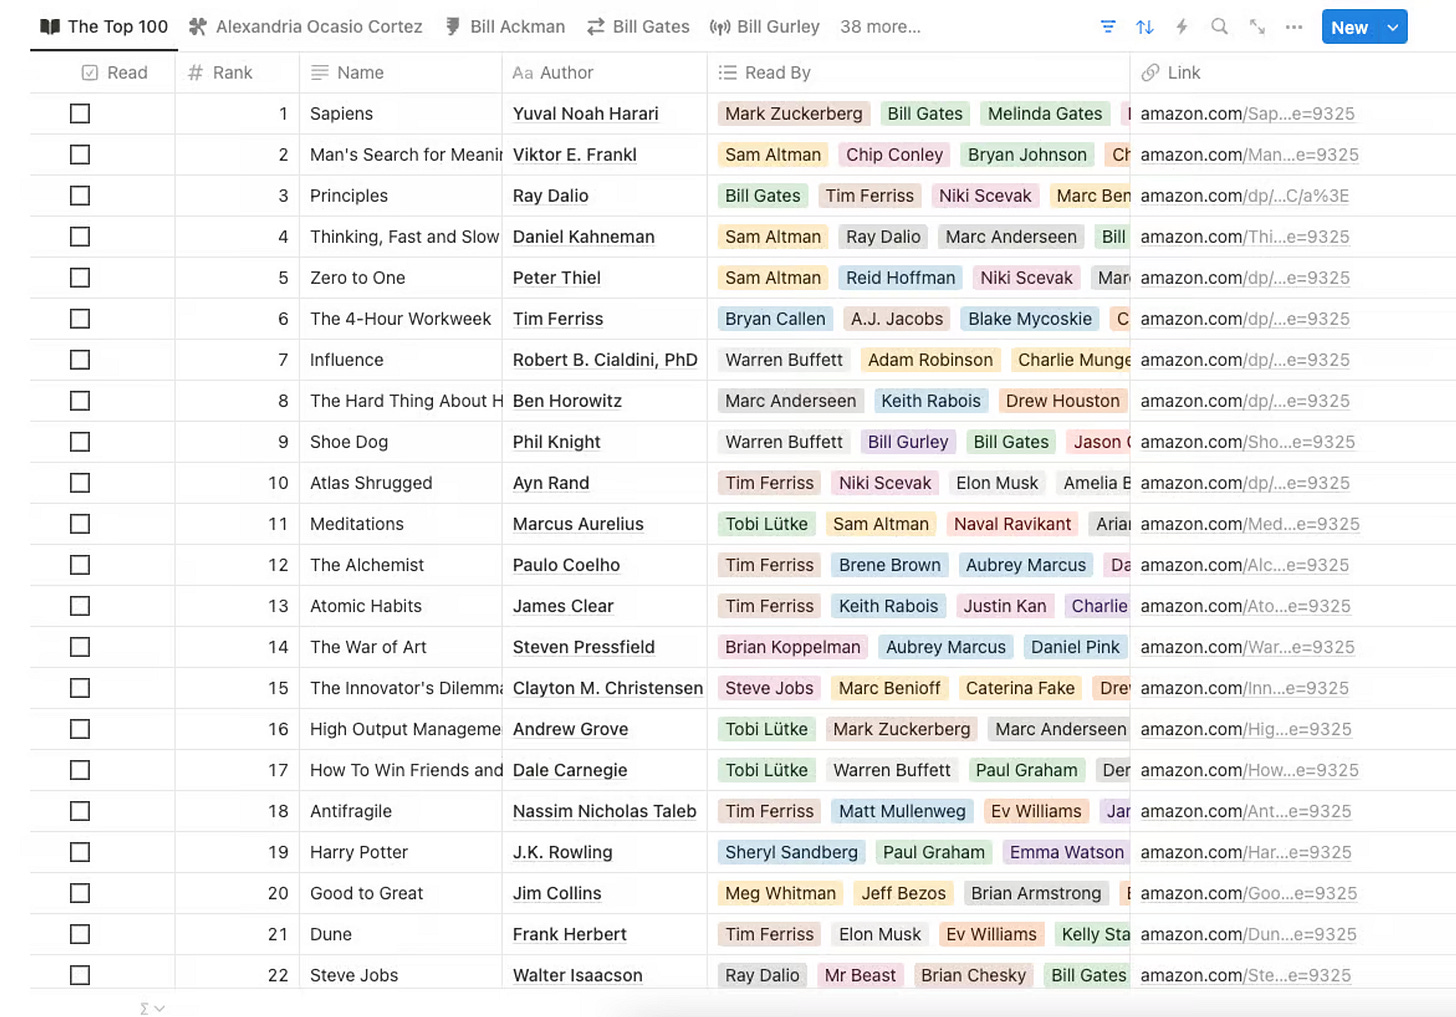Tick the Read checkbox for Zero to One

pos(80,278)
